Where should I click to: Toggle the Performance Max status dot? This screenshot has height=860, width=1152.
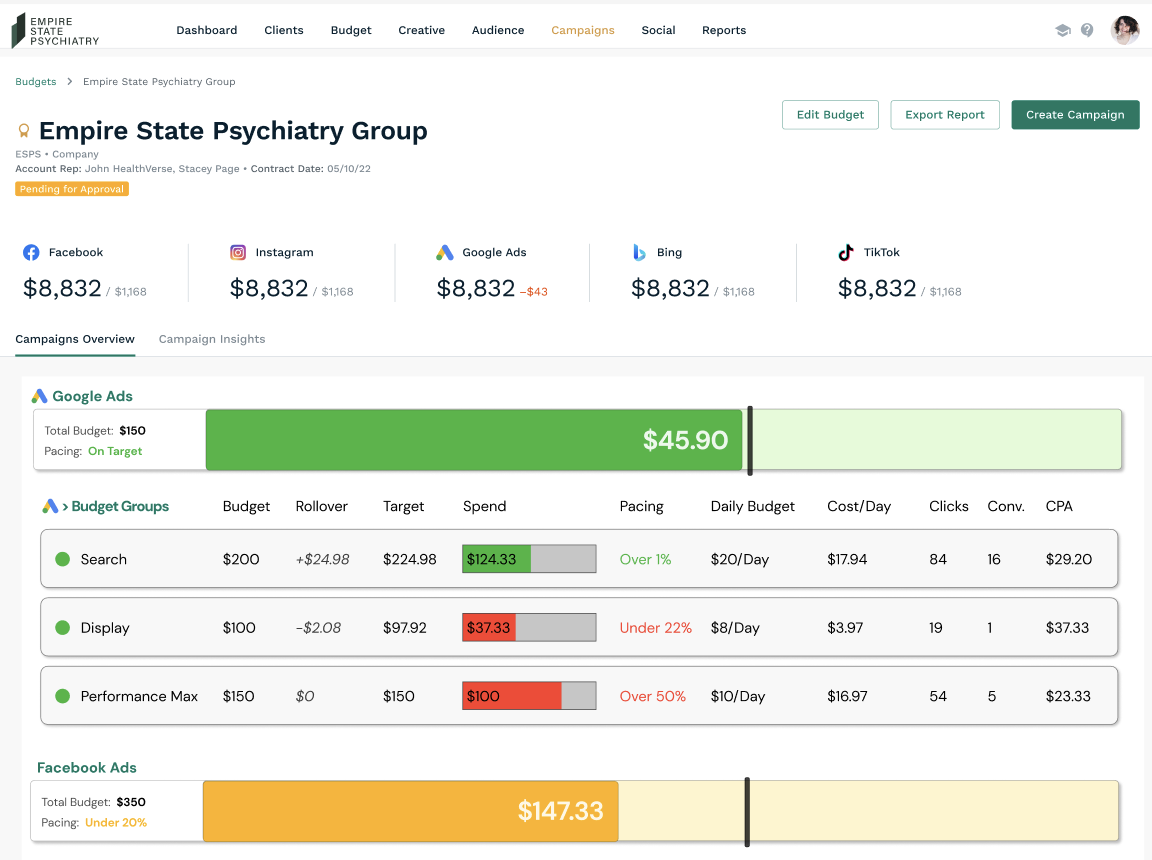(62, 696)
